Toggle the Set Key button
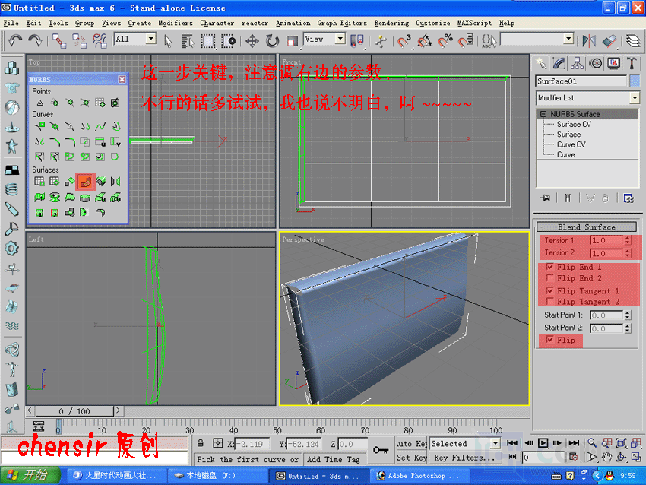 coord(411,458)
